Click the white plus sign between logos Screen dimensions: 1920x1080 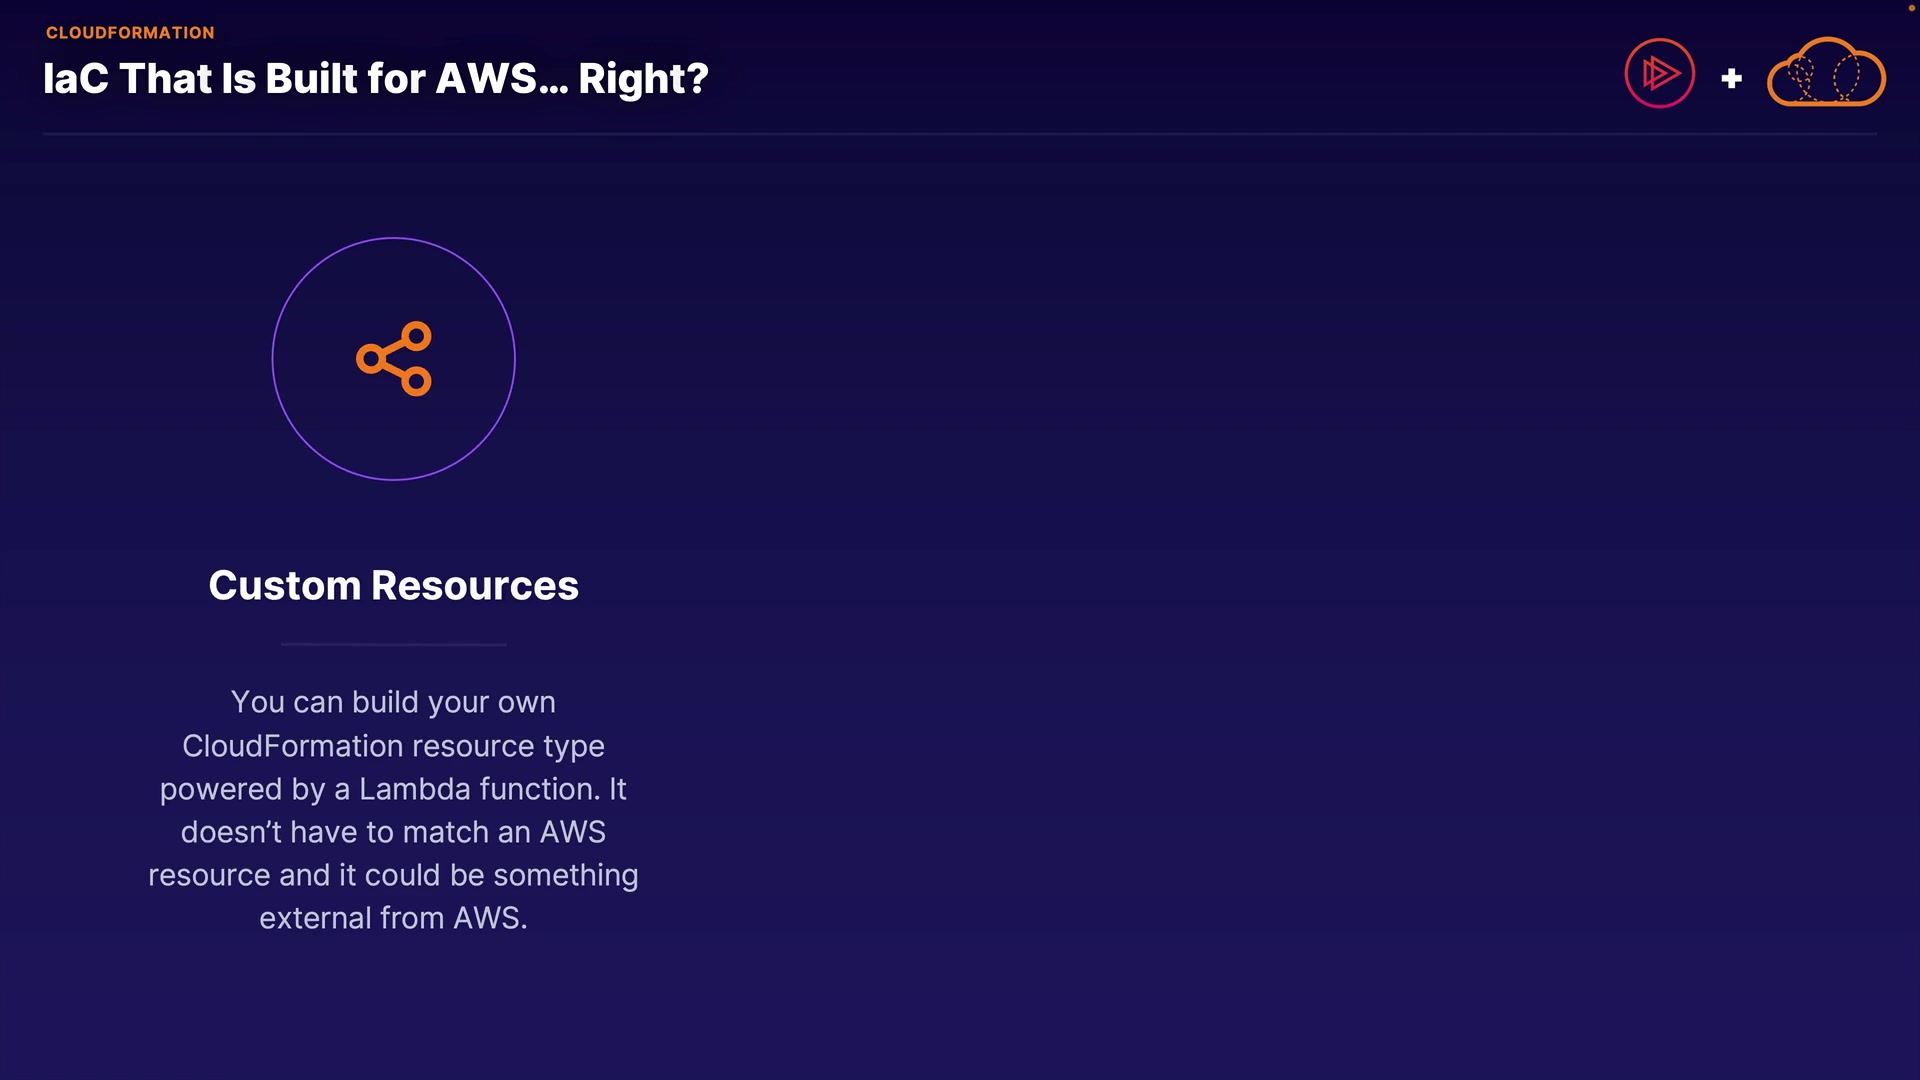point(1732,78)
